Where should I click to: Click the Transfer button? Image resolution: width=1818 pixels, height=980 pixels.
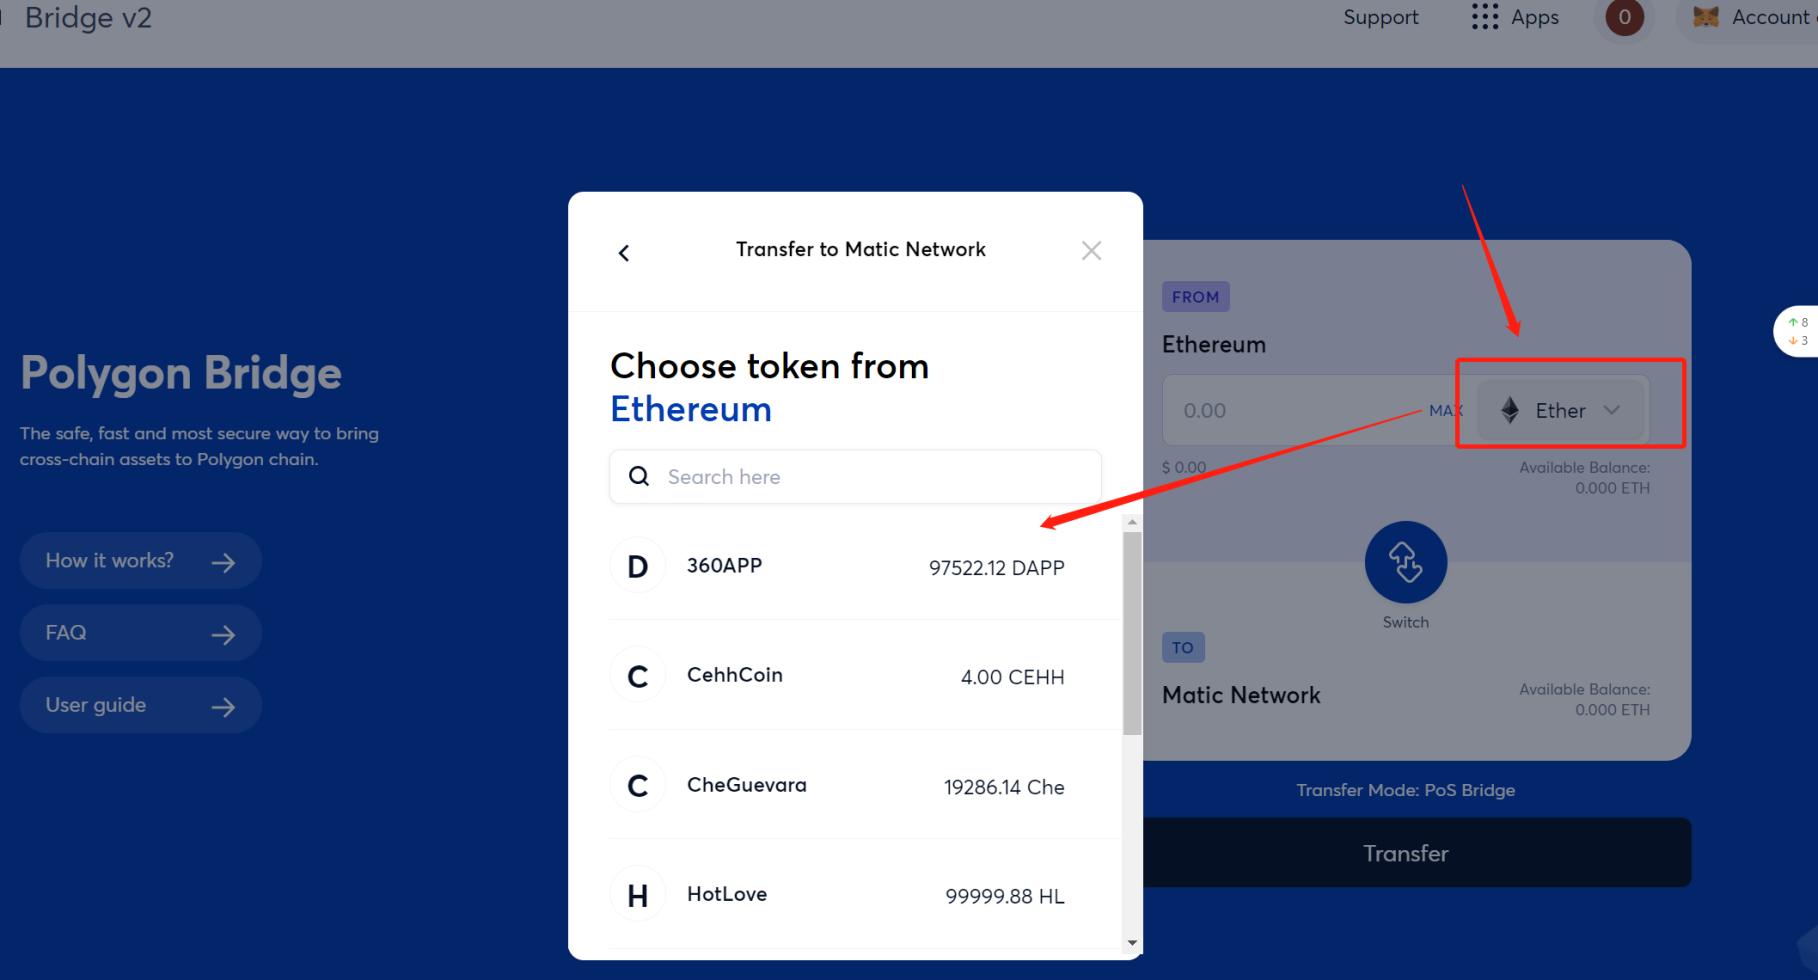point(1405,853)
